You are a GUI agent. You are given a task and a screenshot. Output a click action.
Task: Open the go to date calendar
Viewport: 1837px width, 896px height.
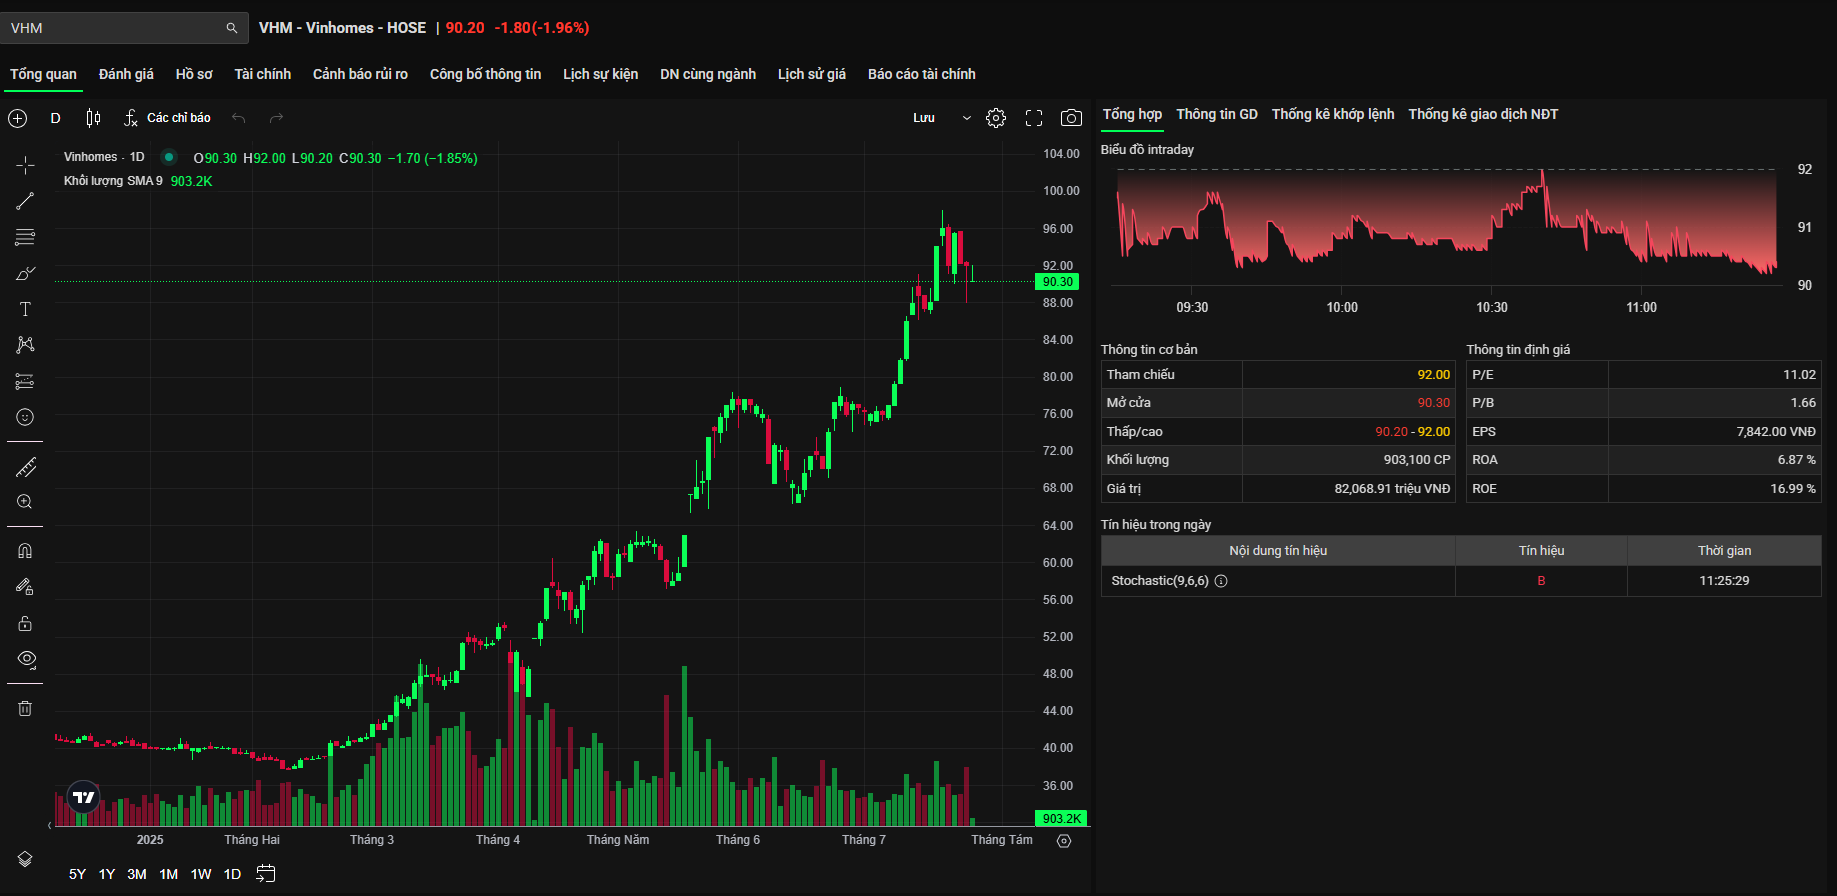click(266, 874)
